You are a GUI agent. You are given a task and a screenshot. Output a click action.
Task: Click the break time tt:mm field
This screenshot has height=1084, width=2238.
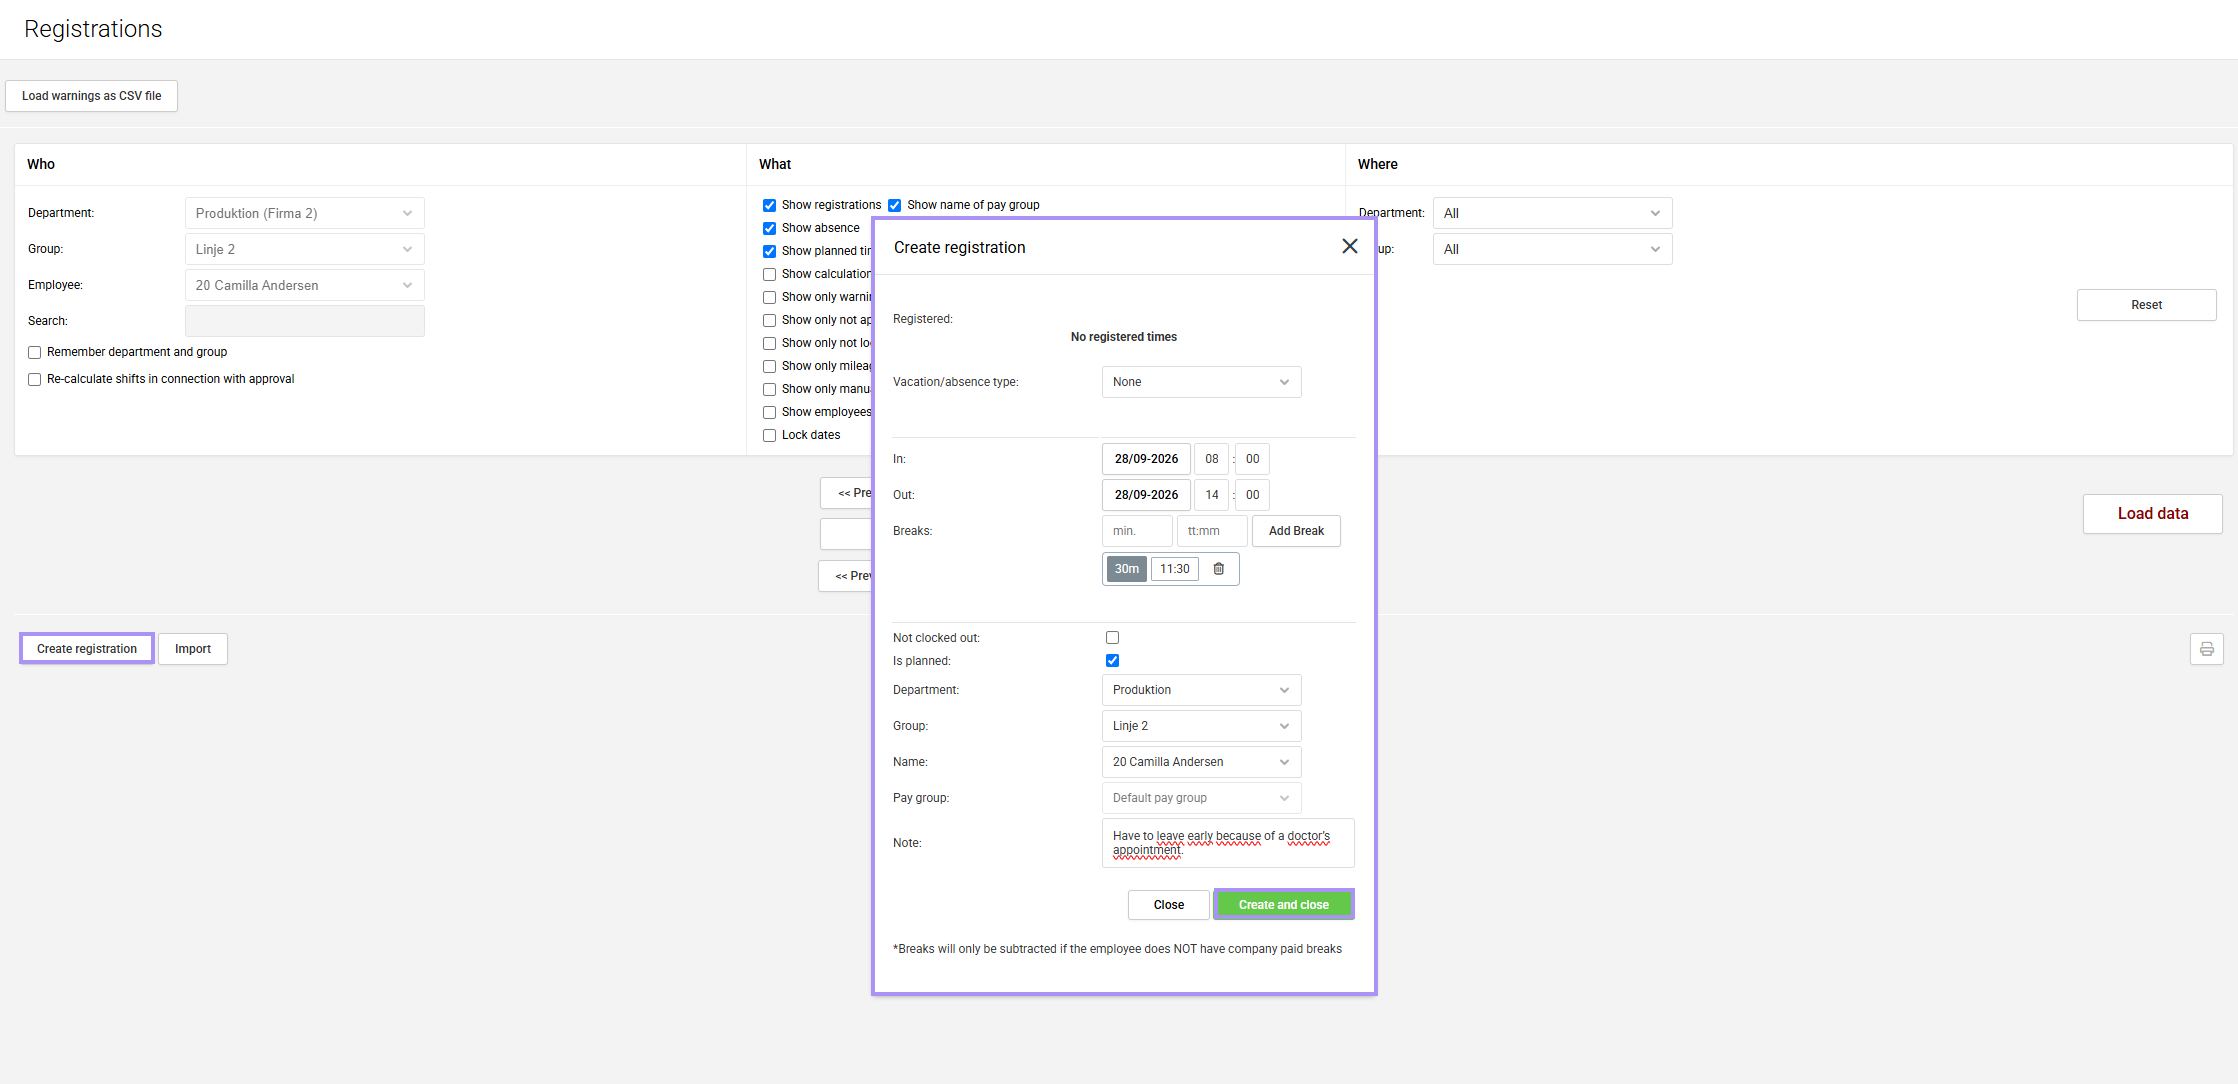pyautogui.click(x=1212, y=531)
